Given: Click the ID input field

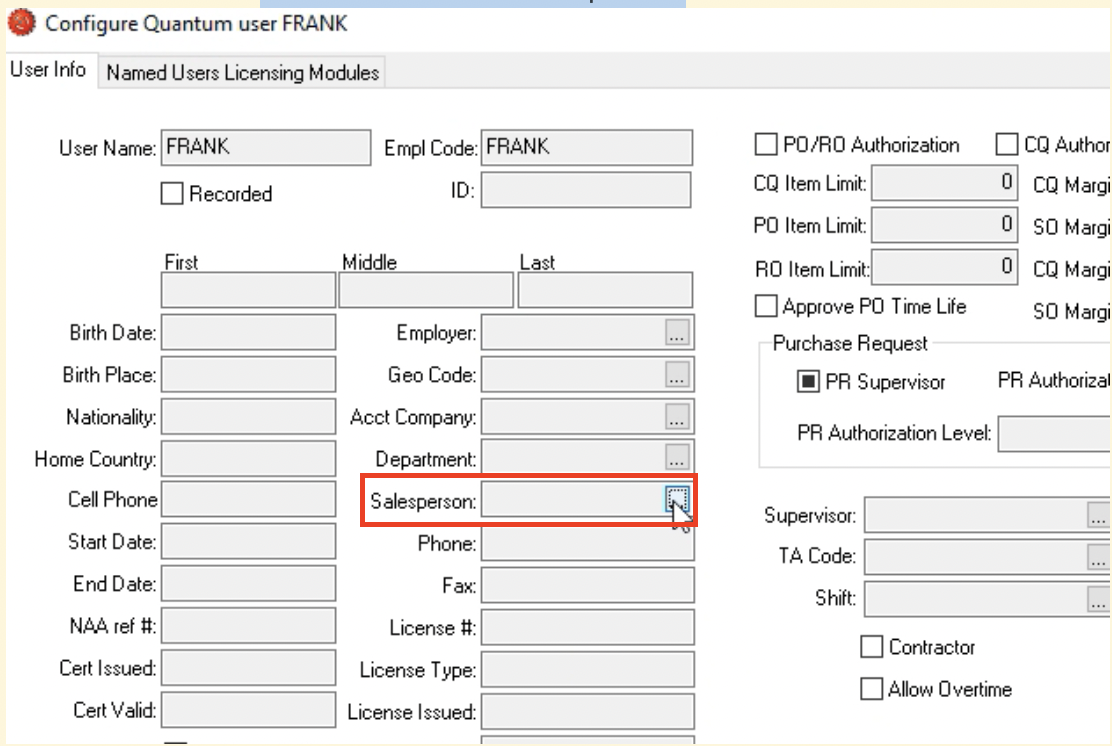Looking at the screenshot, I should point(586,190).
